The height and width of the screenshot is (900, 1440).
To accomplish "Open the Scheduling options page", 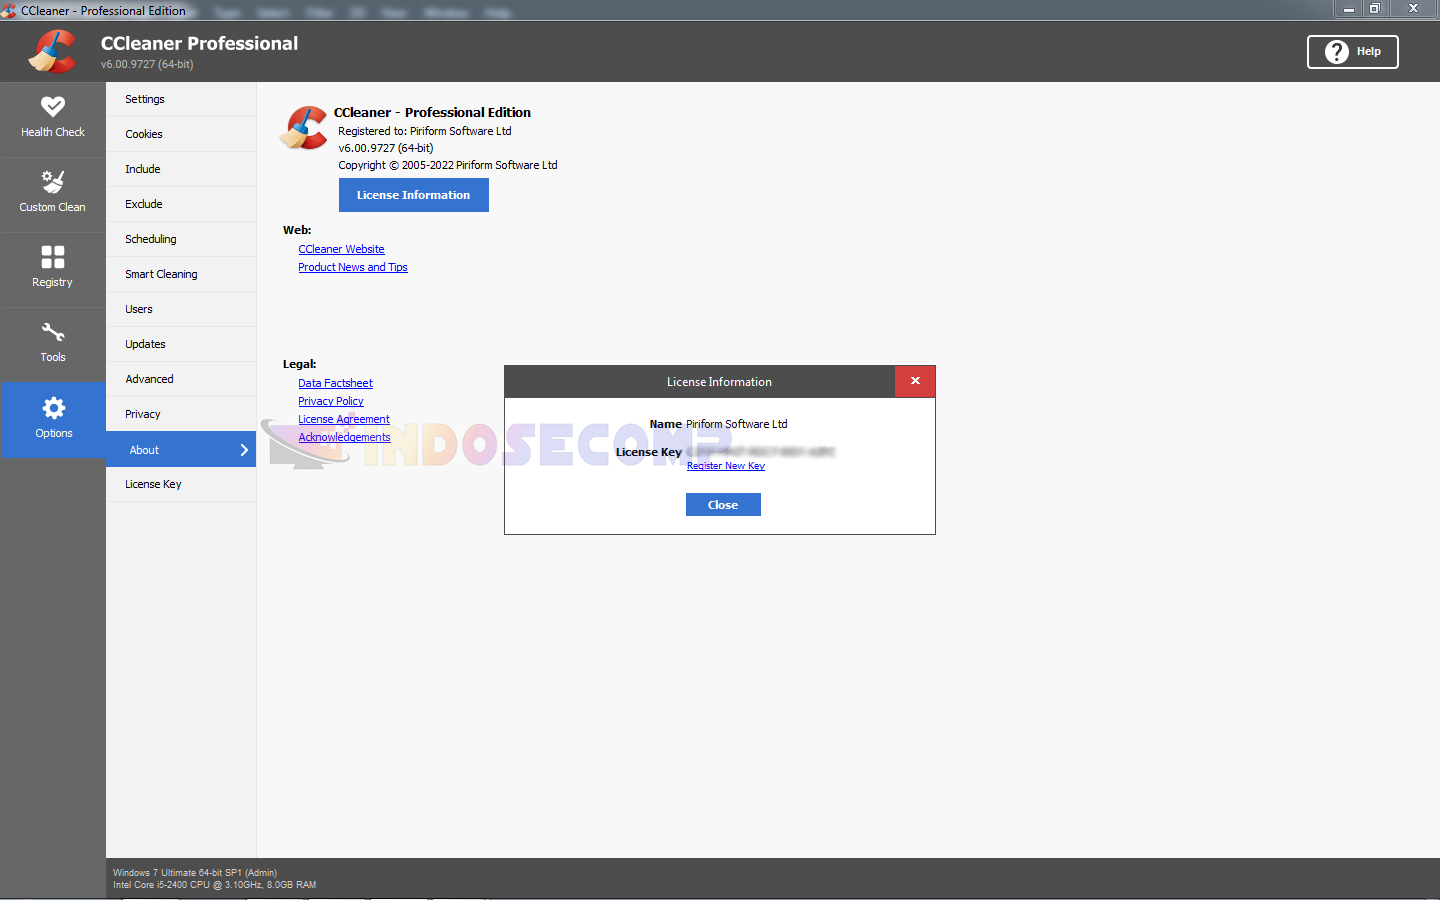I will (181, 239).
